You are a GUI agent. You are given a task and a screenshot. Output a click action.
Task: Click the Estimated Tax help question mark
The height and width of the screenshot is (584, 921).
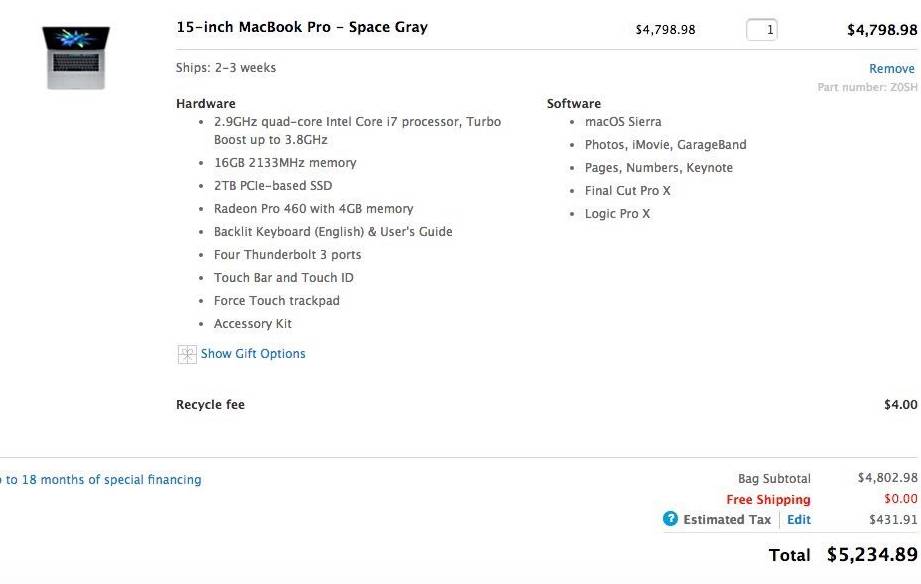point(671,519)
